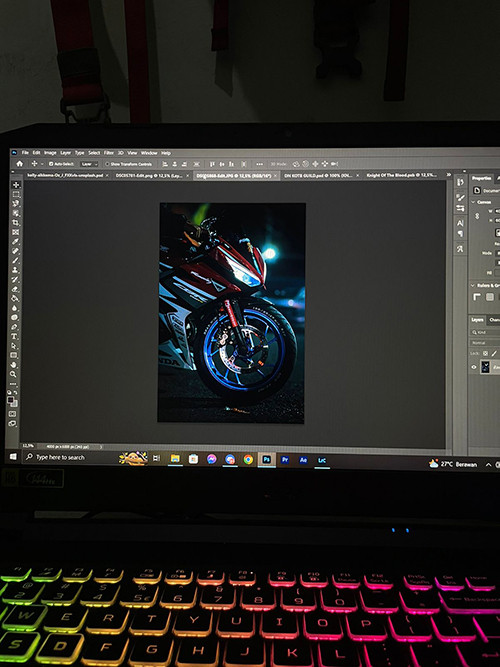Hide the layer with the eye icon
Image resolution: width=500 pixels, height=667 pixels.
pyautogui.click(x=474, y=367)
